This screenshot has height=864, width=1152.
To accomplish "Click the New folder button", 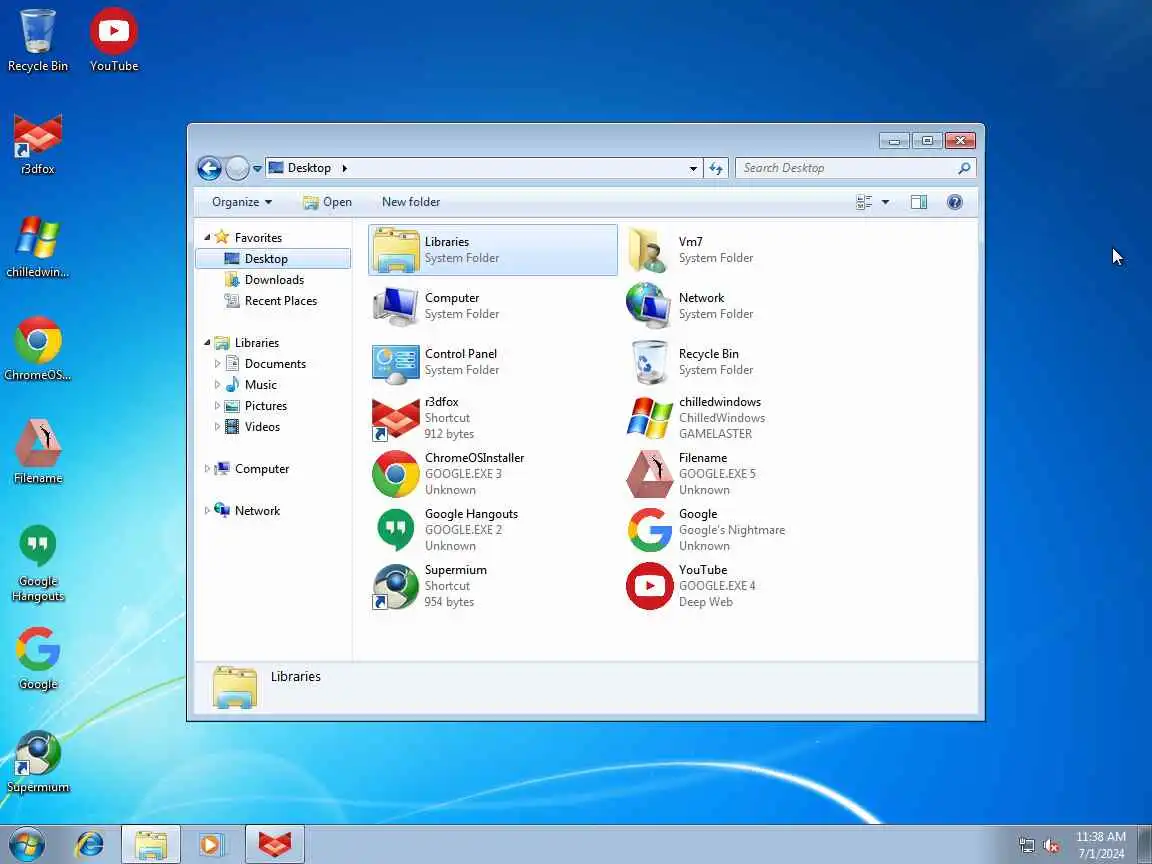I will click(411, 202).
